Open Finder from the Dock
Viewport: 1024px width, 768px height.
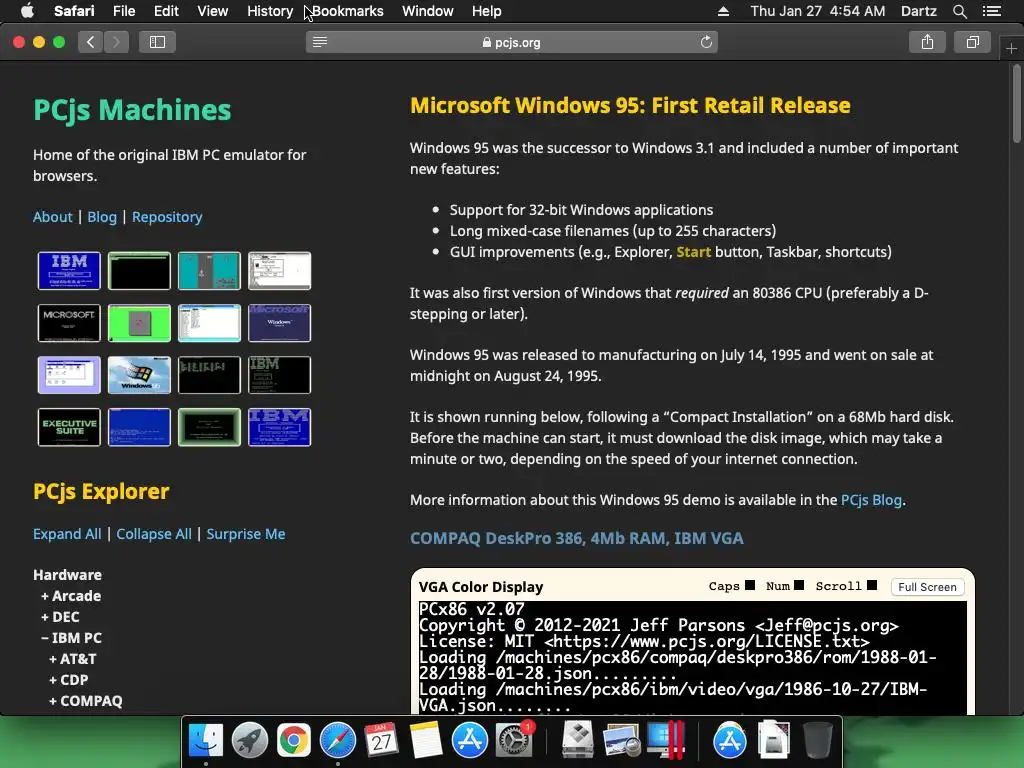tap(206, 741)
